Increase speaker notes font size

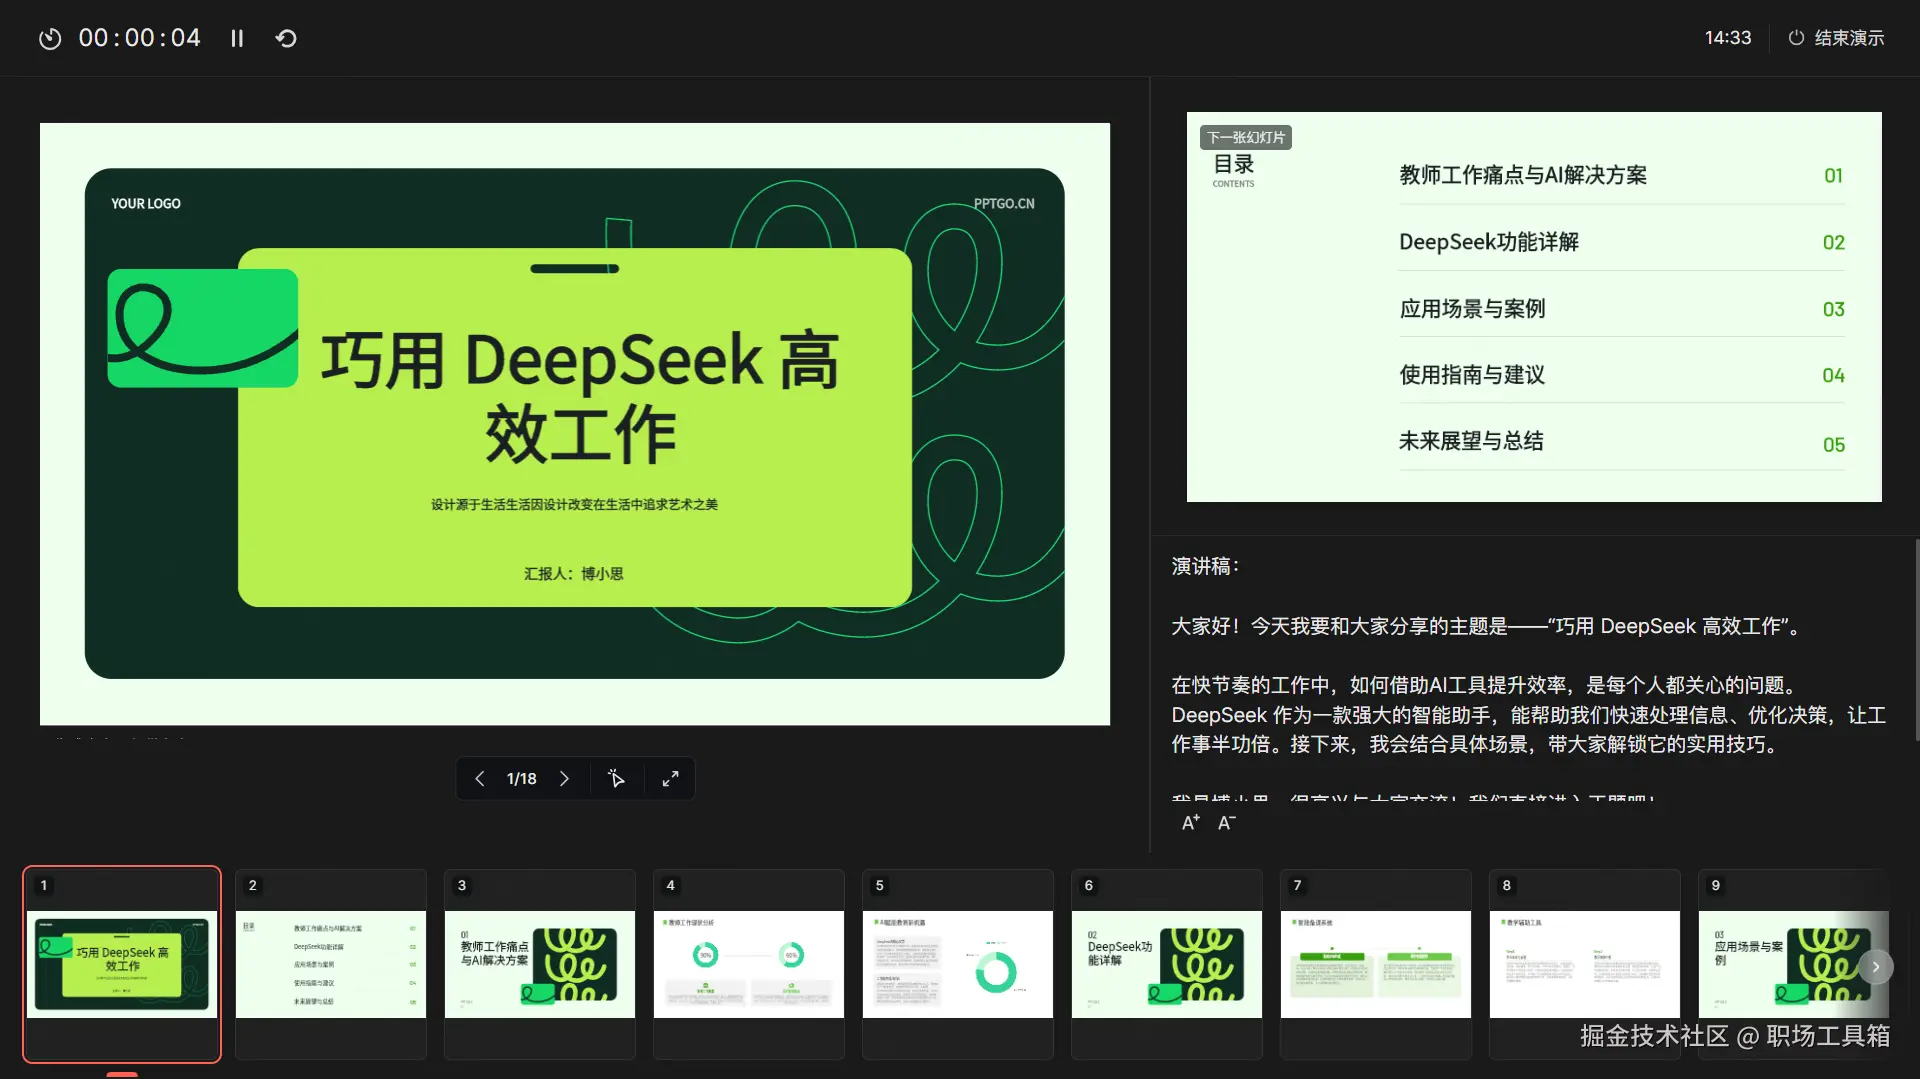[1191, 823]
